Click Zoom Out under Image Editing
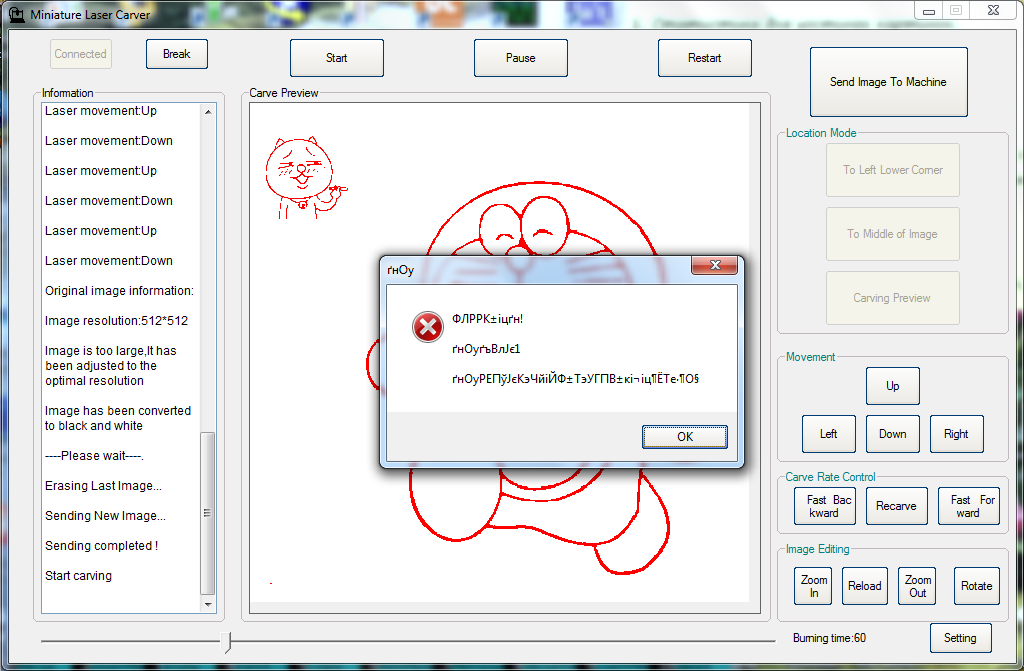 click(918, 586)
